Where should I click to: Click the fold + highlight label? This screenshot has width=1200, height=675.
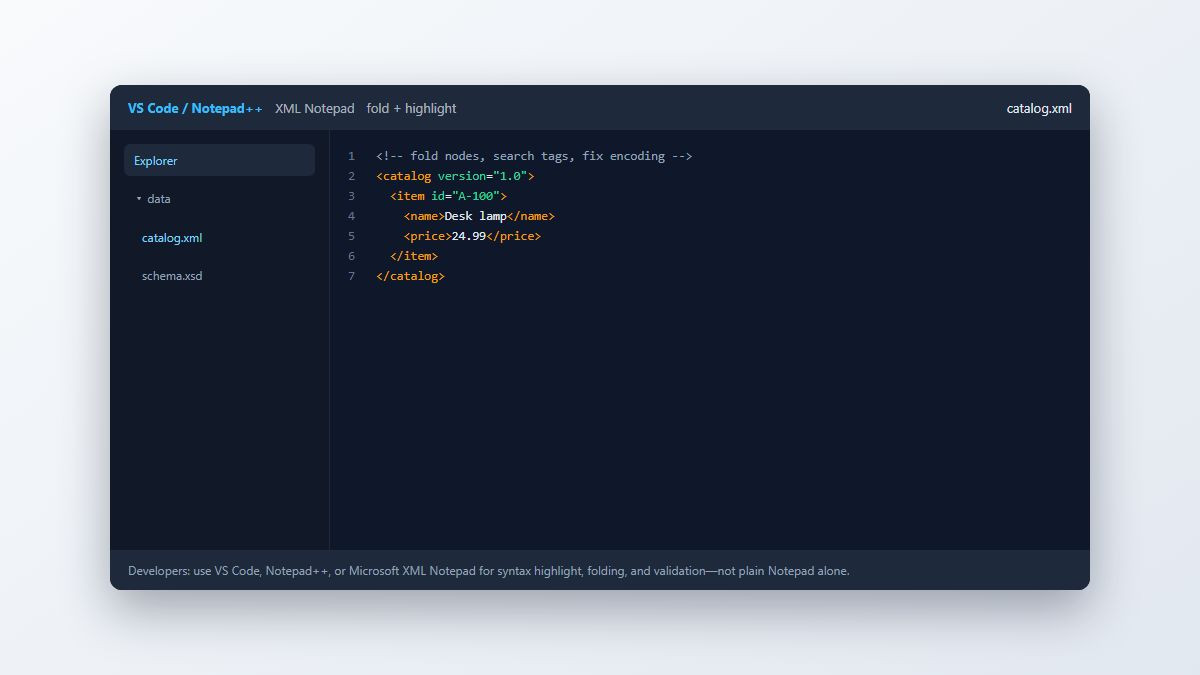(411, 108)
